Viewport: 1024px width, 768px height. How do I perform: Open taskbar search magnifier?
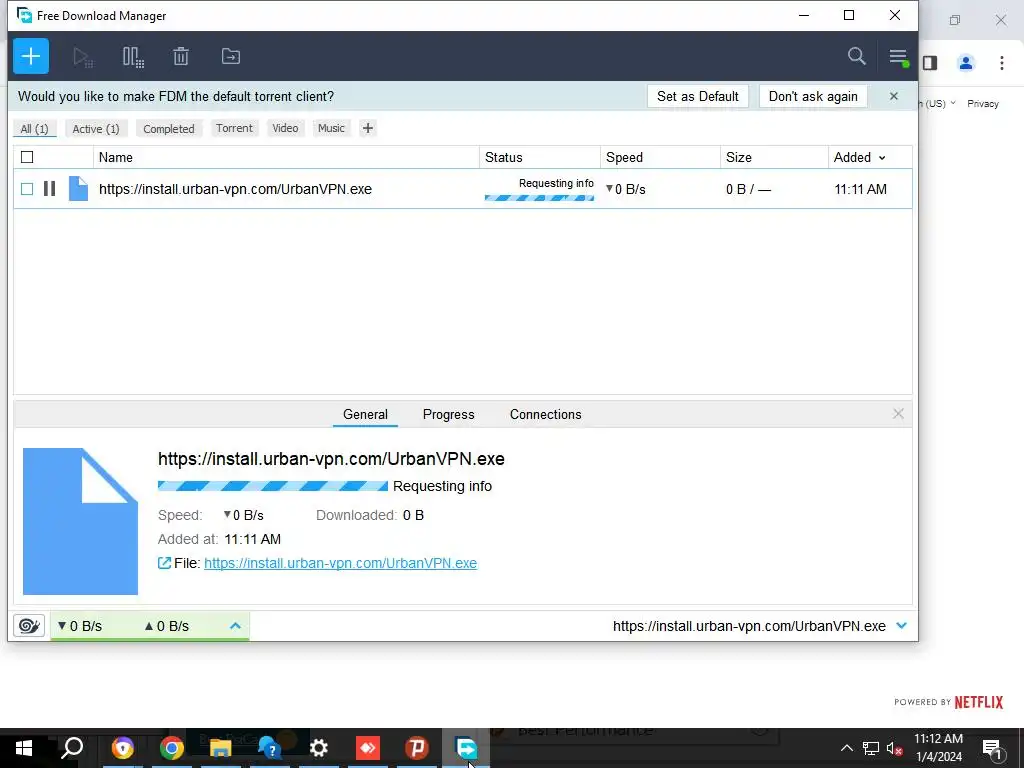pos(72,748)
